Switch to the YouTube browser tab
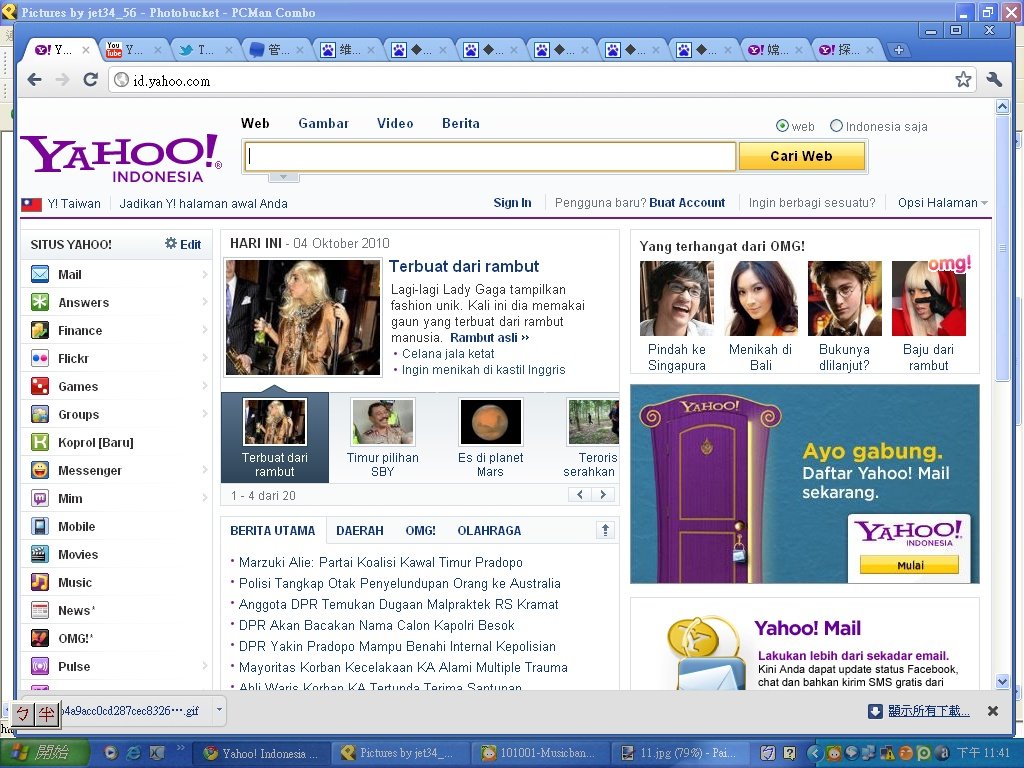Image resolution: width=1024 pixels, height=768 pixels. click(133, 50)
